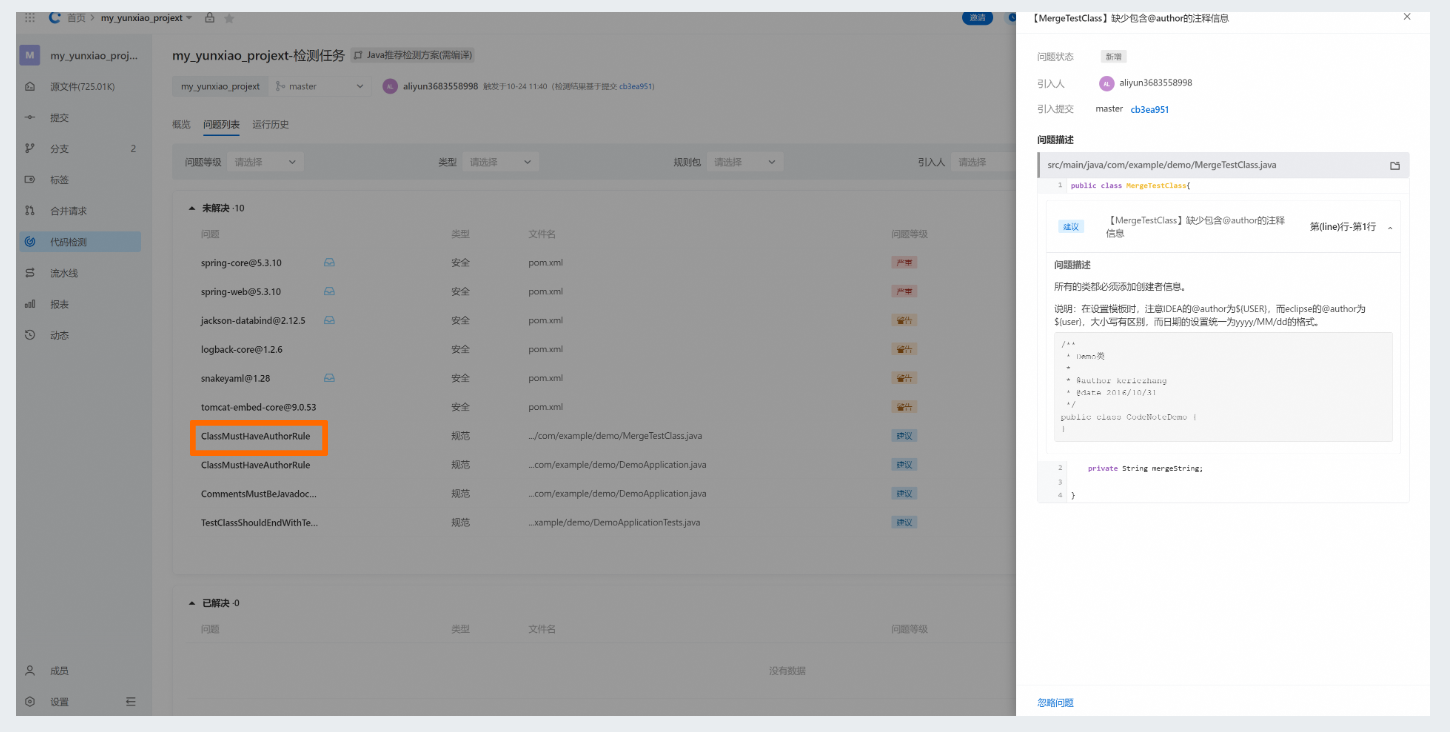This screenshot has height=732, width=1450.
Task: Click 忽略问题 link at panel bottom
Action: tap(1055, 703)
